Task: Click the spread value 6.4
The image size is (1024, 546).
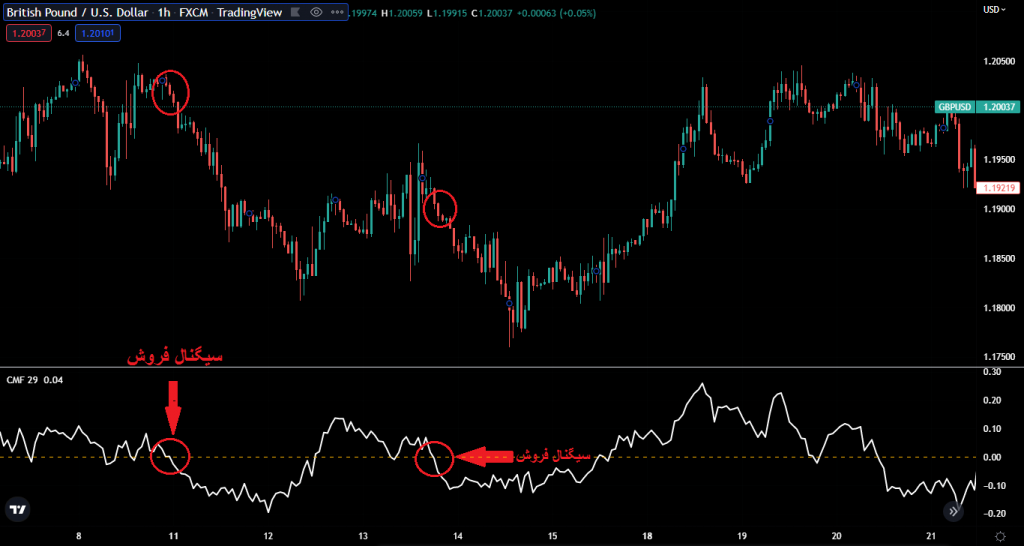Action: 63,33
